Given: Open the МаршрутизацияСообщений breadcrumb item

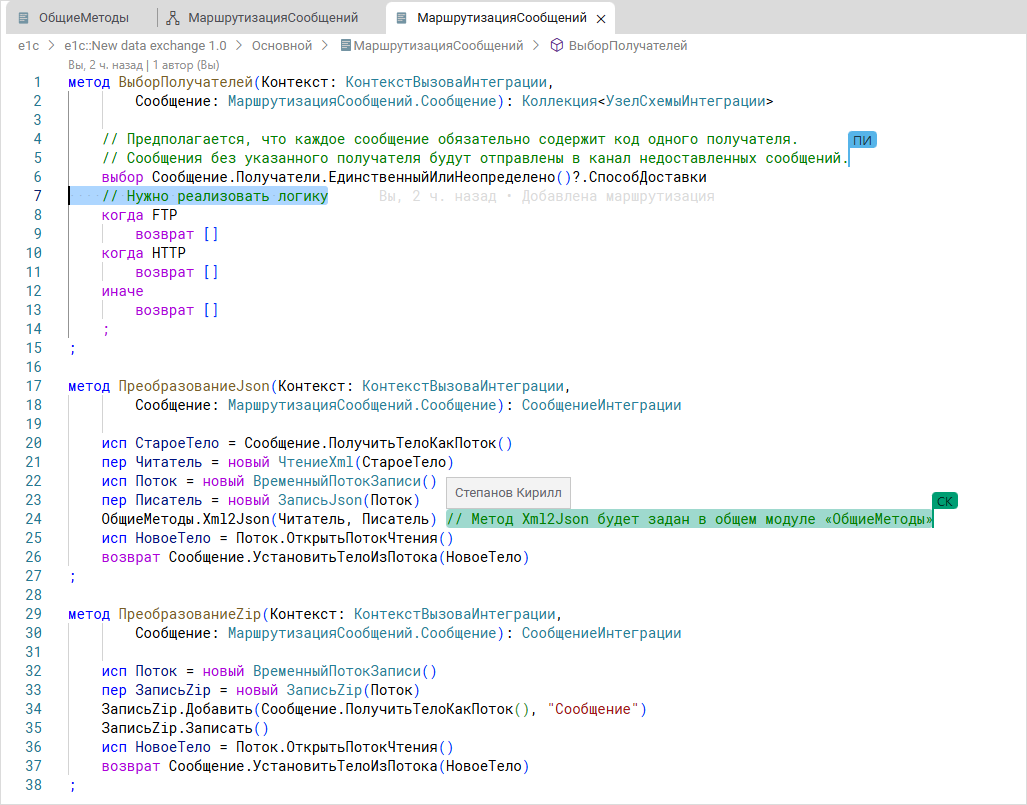Looking at the screenshot, I should coord(438,46).
